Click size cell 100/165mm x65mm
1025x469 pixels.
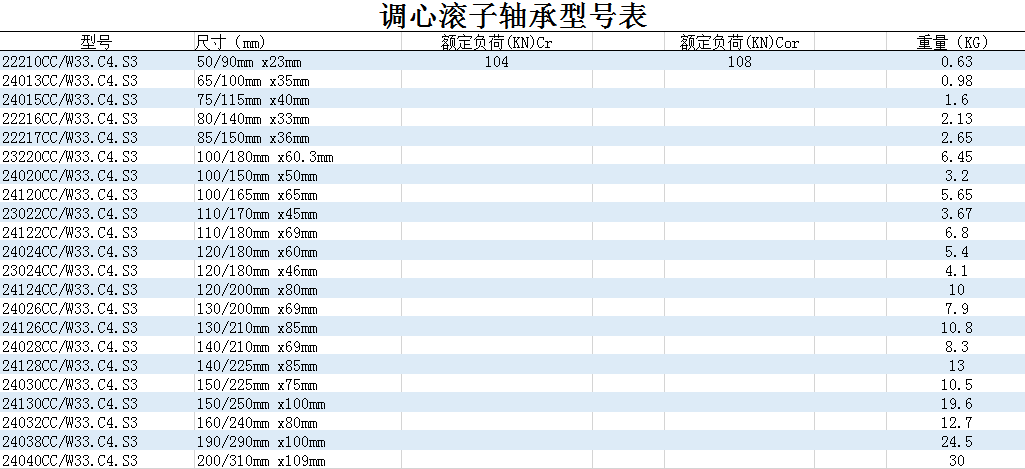257,195
